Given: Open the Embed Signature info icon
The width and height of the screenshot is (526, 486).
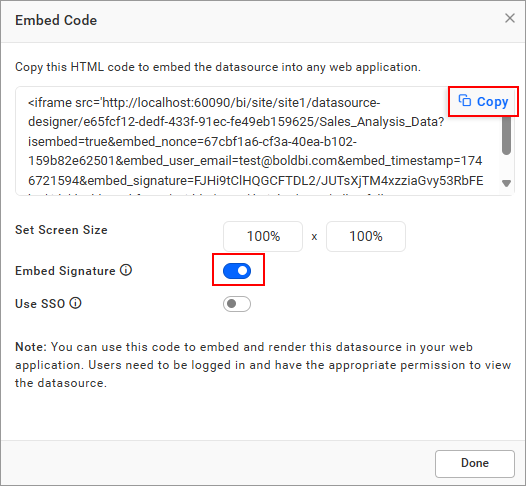Looking at the screenshot, I should click(126, 270).
